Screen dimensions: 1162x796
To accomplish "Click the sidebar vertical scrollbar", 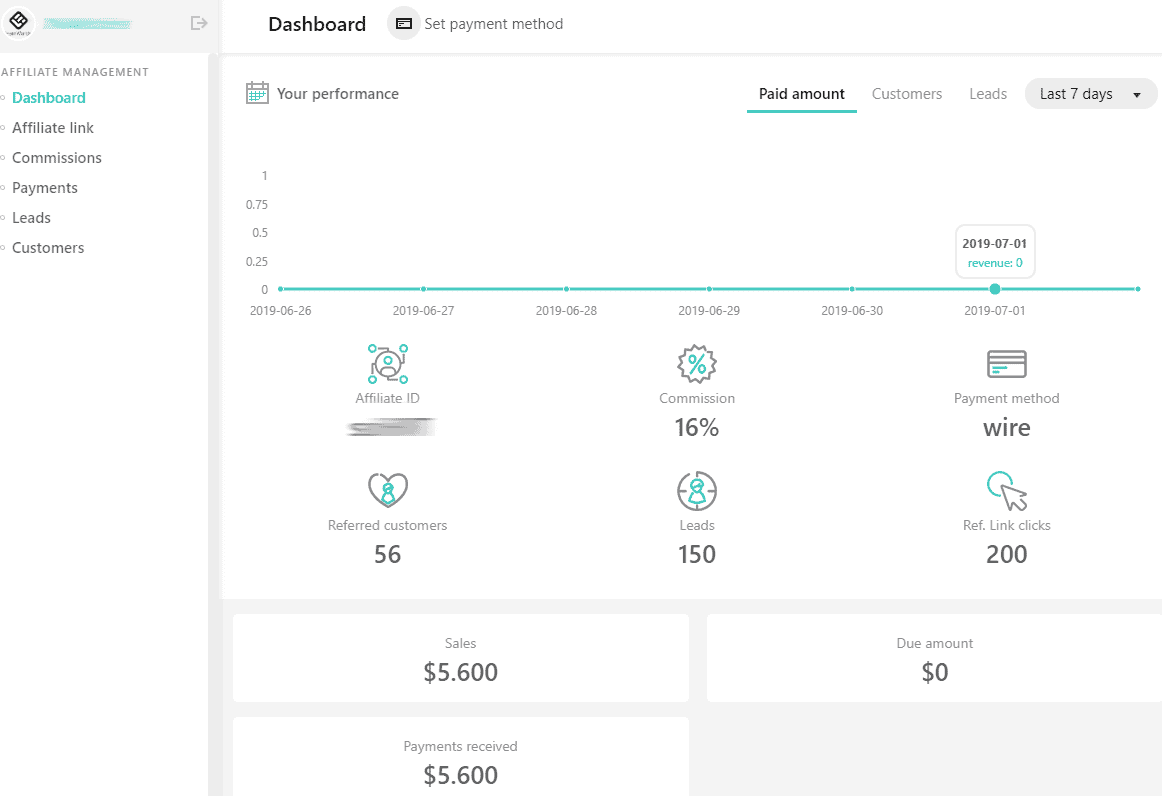I will tap(213, 400).
